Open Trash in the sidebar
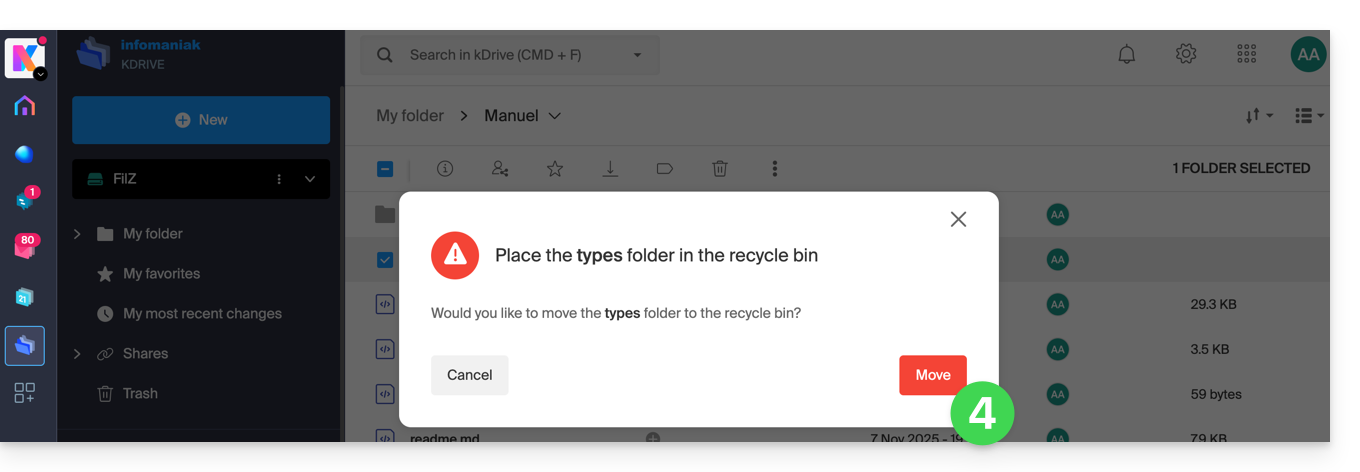Viewport: 1360px width, 472px height. [x=139, y=394]
